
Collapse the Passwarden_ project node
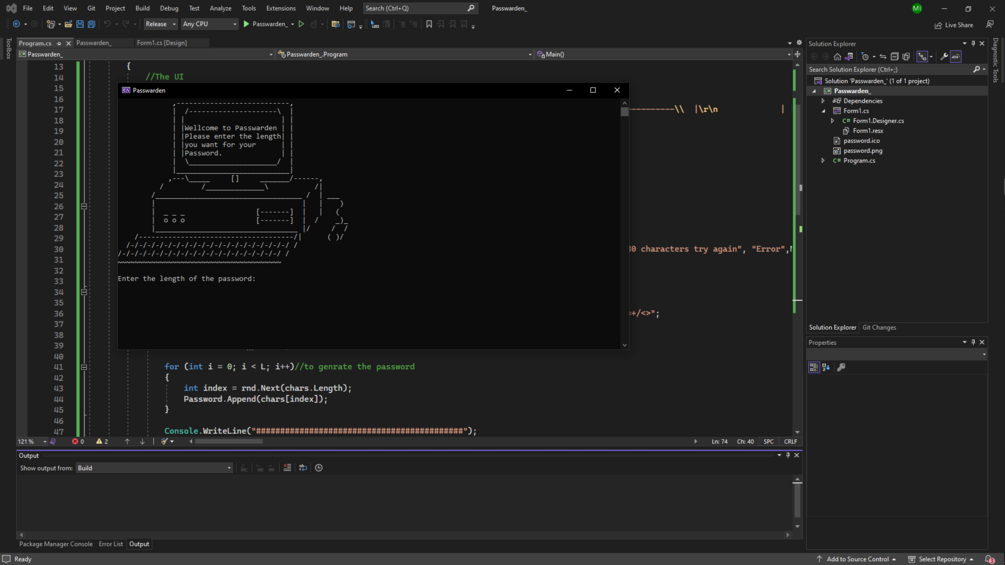pyautogui.click(x=814, y=91)
